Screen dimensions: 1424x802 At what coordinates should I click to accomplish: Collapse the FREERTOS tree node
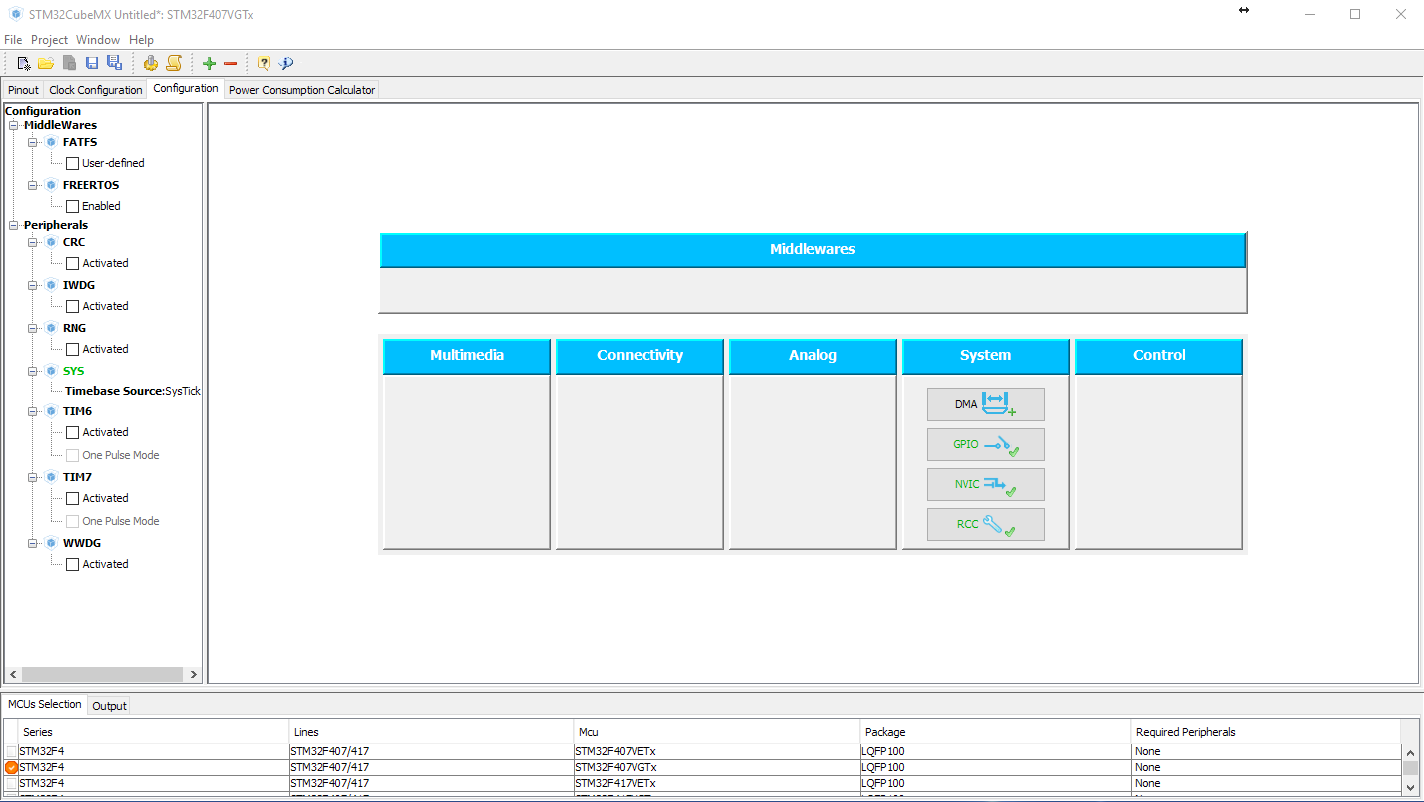pos(32,185)
